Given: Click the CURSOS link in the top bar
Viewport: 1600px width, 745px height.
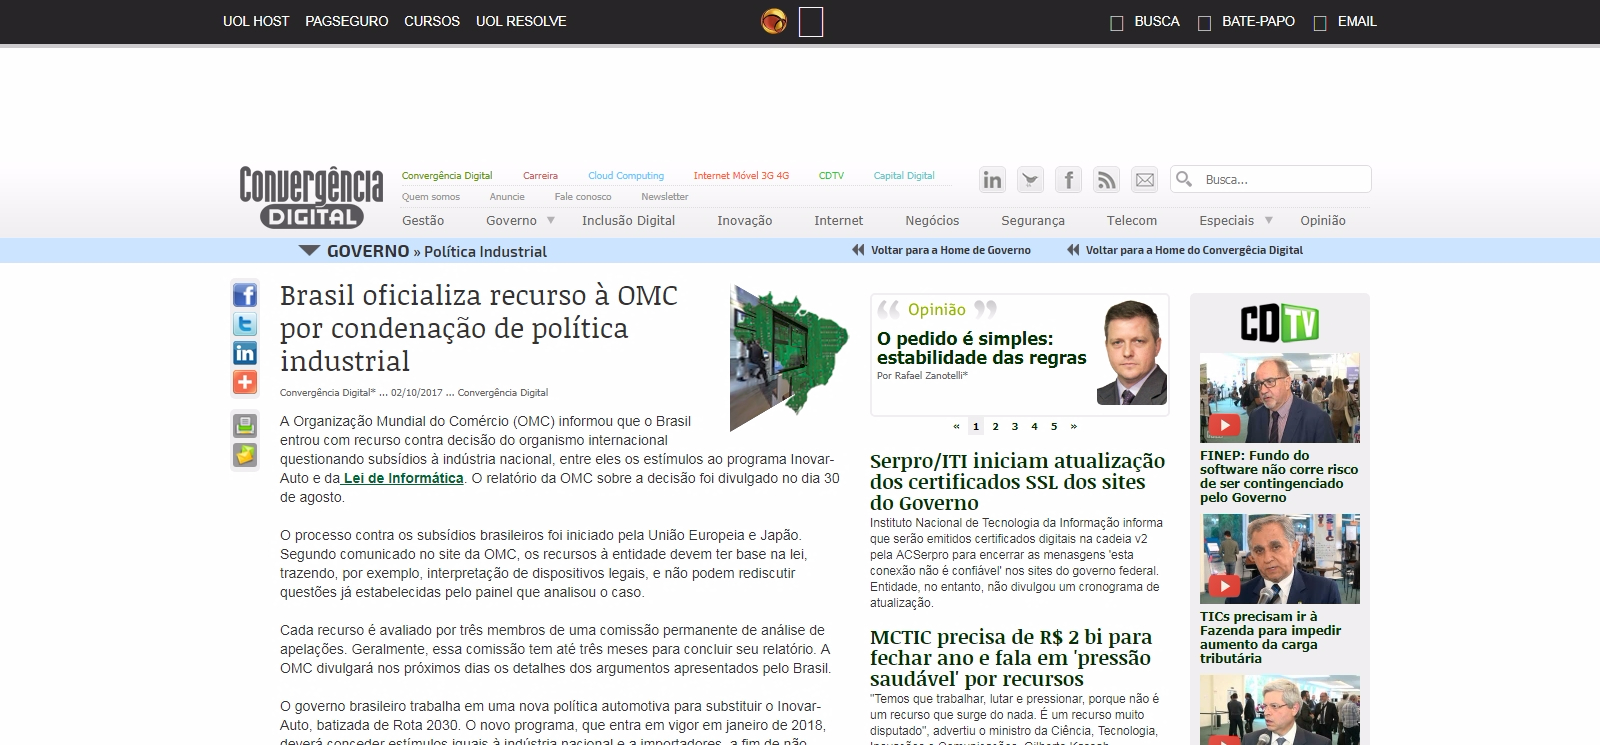Looking at the screenshot, I should 432,21.
